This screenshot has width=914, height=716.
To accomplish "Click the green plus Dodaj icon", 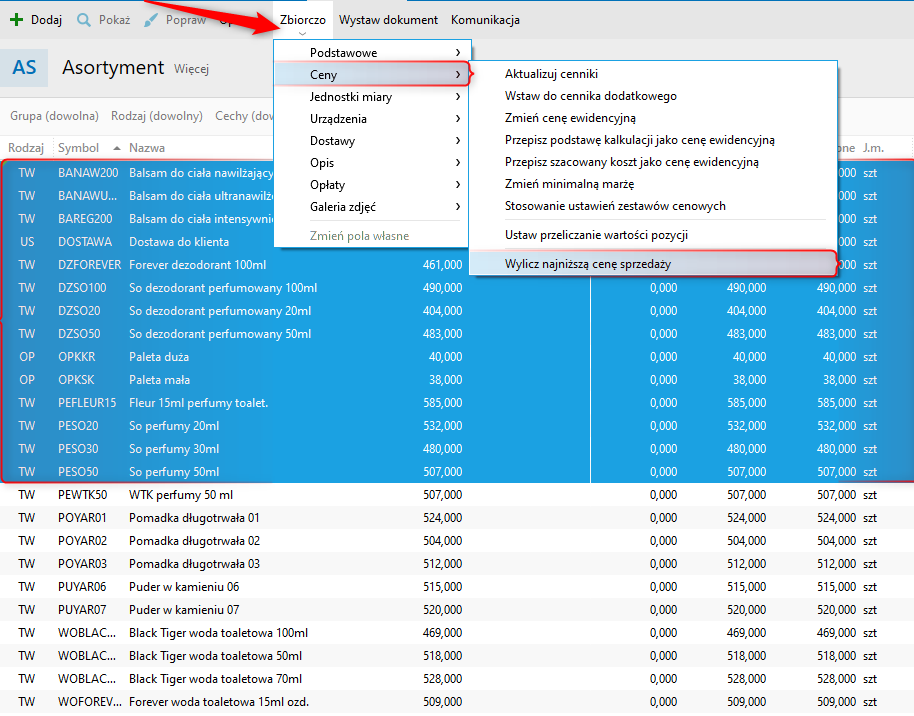I will tap(16, 20).
